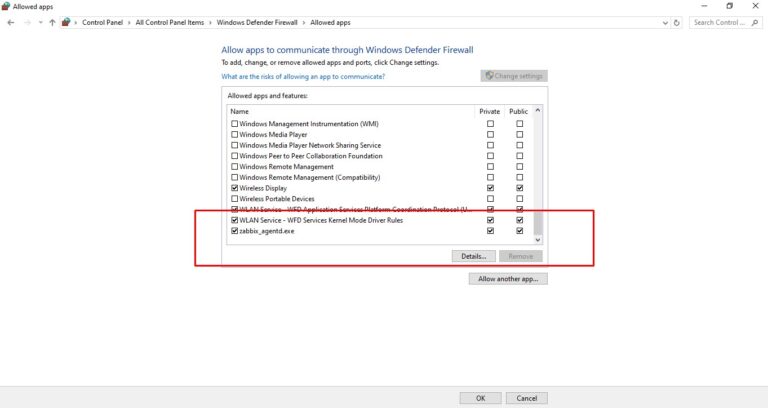Expand the address bar history dropdown
This screenshot has width=768, height=408.
pos(665,22)
